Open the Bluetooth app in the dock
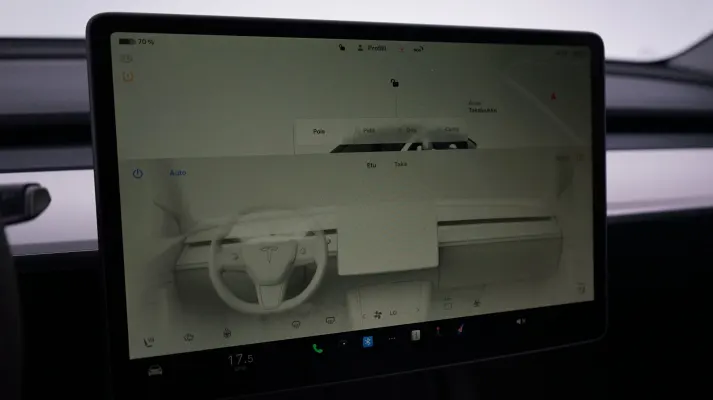The image size is (713, 400). coord(368,341)
